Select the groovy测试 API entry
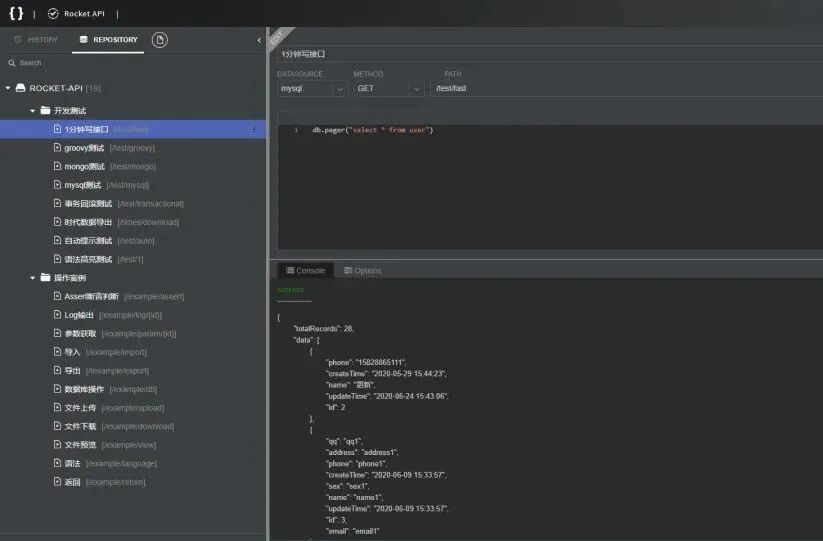The image size is (823, 541). click(x=133, y=148)
